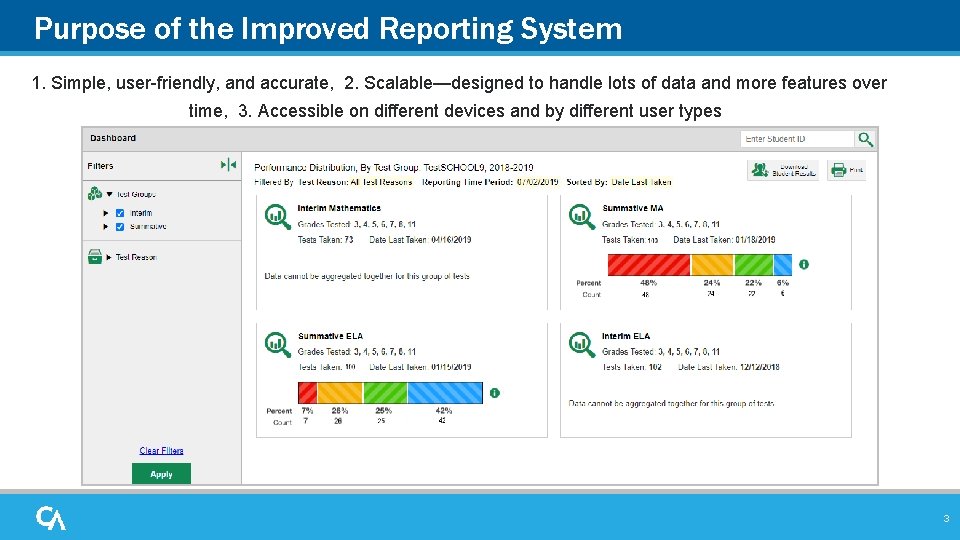Screen dimensions: 960x540
Task: Click the Clear Filters link
Action: coord(161,451)
